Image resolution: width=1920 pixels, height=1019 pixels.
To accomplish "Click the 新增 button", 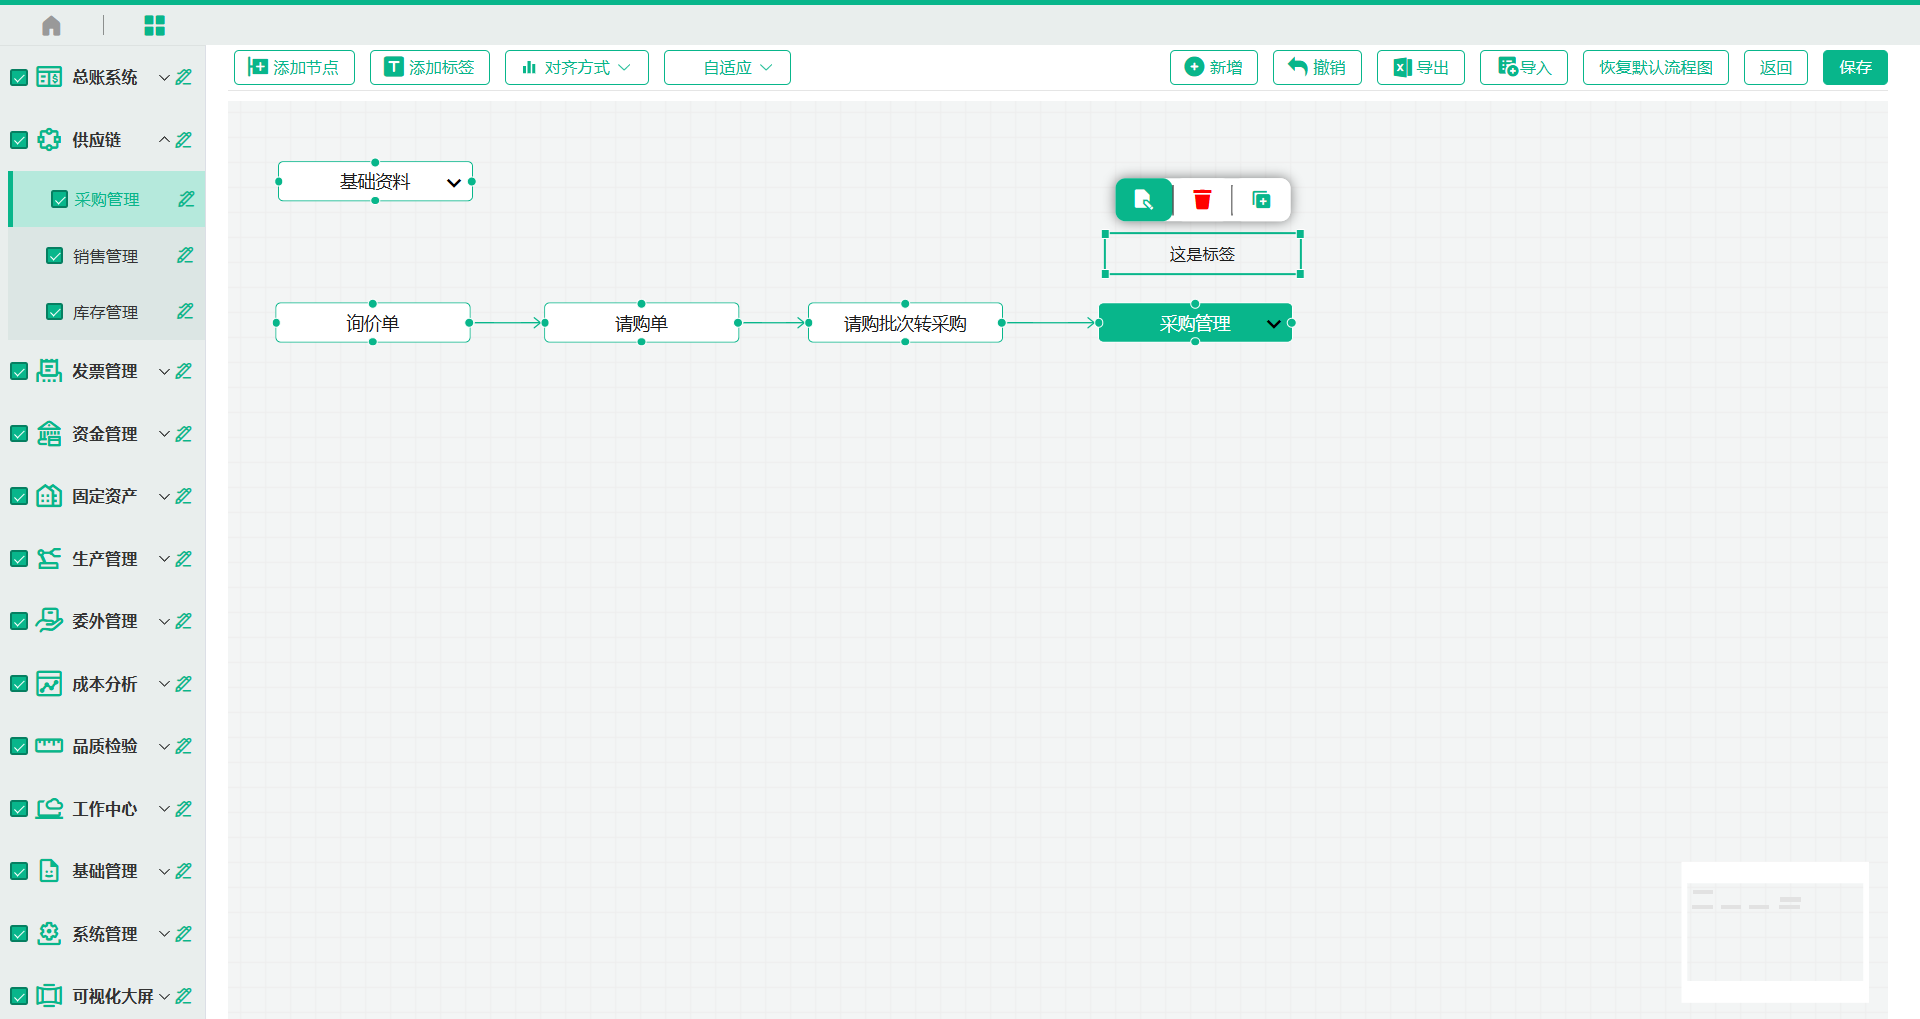I will [1214, 67].
